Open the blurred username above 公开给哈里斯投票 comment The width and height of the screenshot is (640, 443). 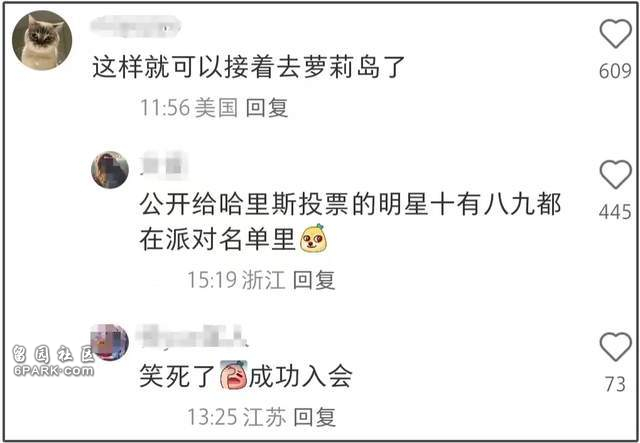point(164,165)
